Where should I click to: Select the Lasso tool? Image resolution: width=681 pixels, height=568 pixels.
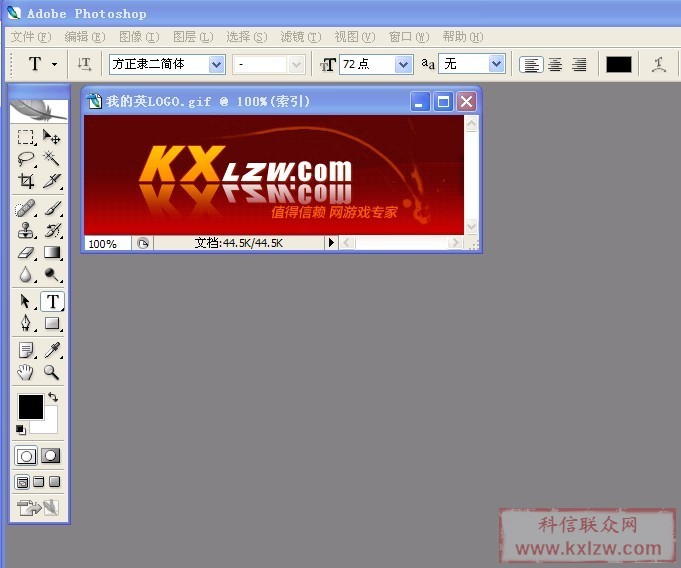(26, 159)
